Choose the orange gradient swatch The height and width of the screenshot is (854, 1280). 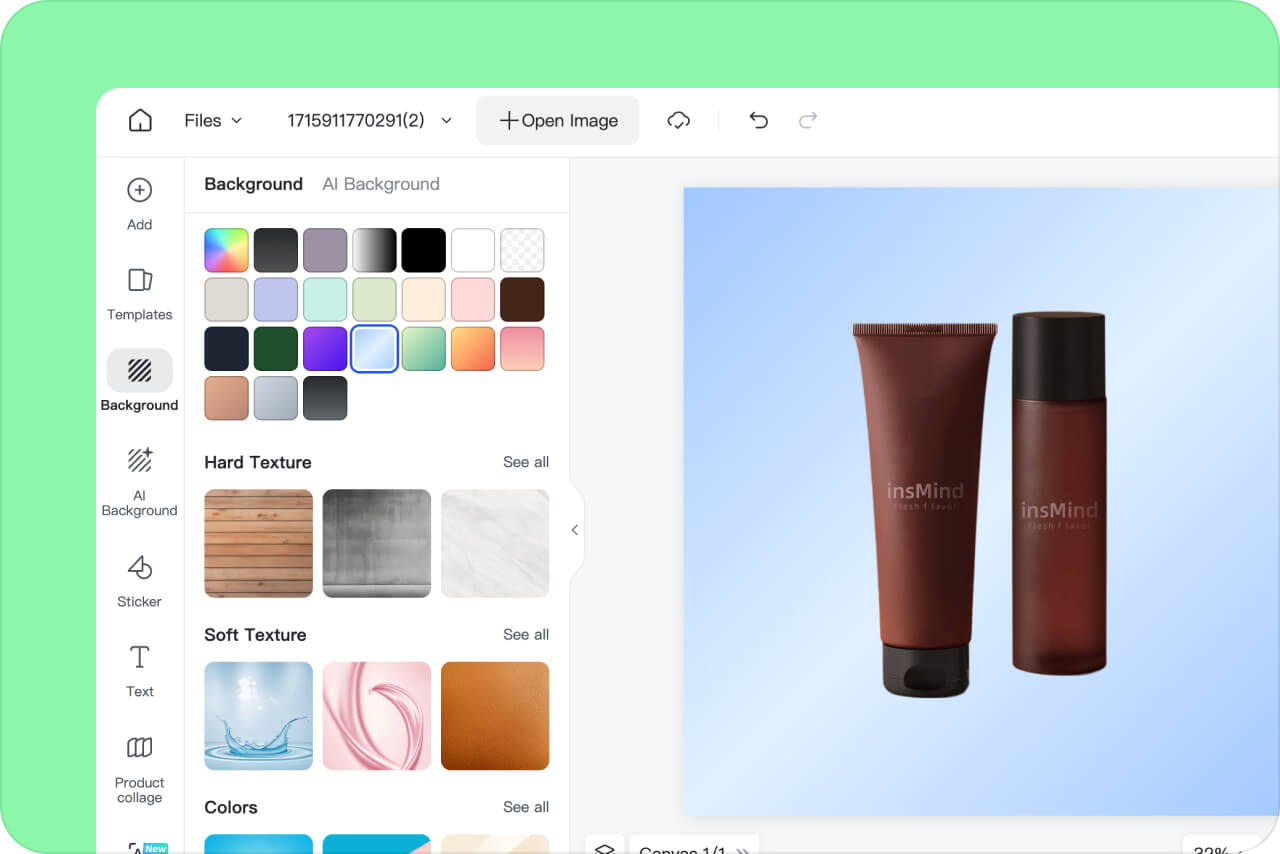[x=473, y=349]
